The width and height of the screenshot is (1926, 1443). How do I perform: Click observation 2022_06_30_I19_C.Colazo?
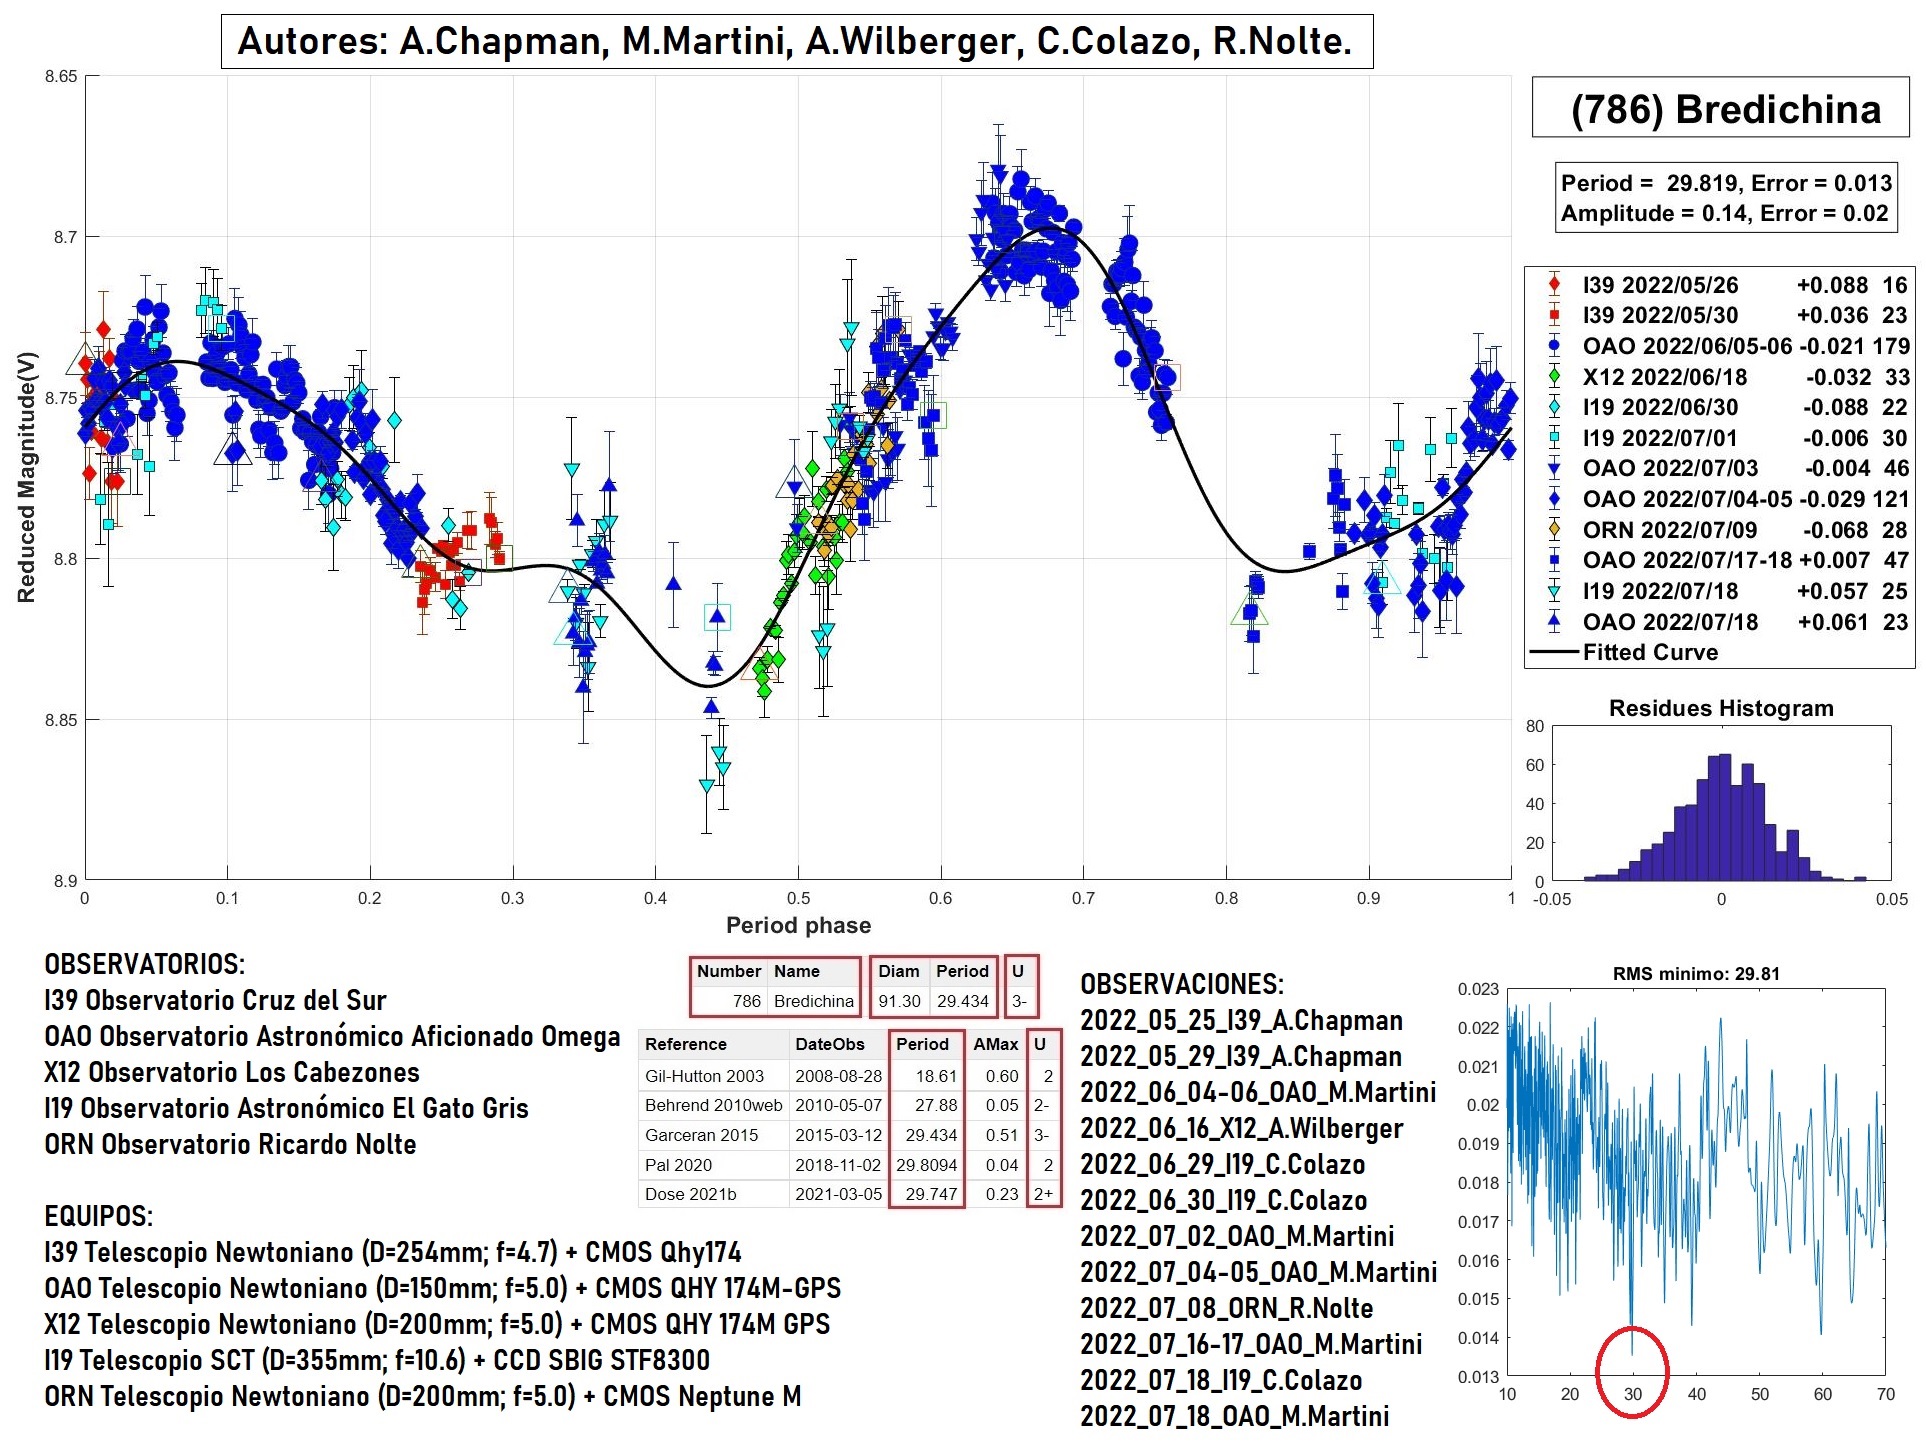tap(1224, 1200)
